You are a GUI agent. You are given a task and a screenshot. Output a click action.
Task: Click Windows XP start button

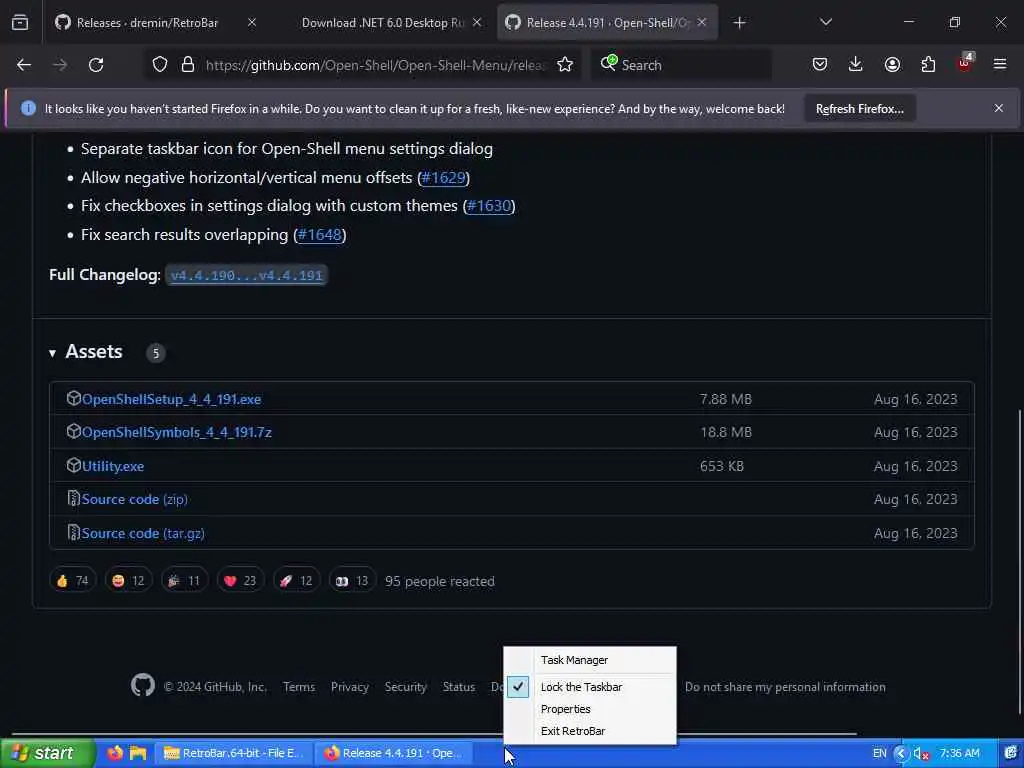[47, 753]
